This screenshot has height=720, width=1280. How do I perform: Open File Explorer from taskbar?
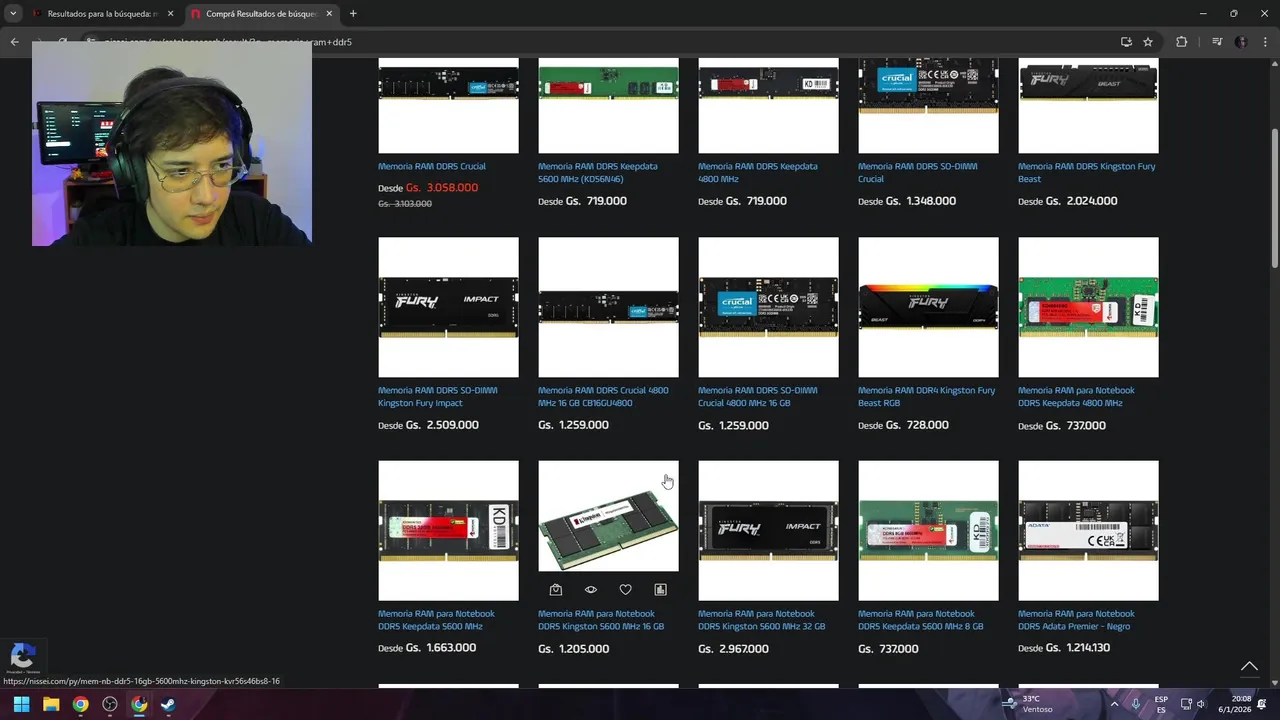(51, 704)
